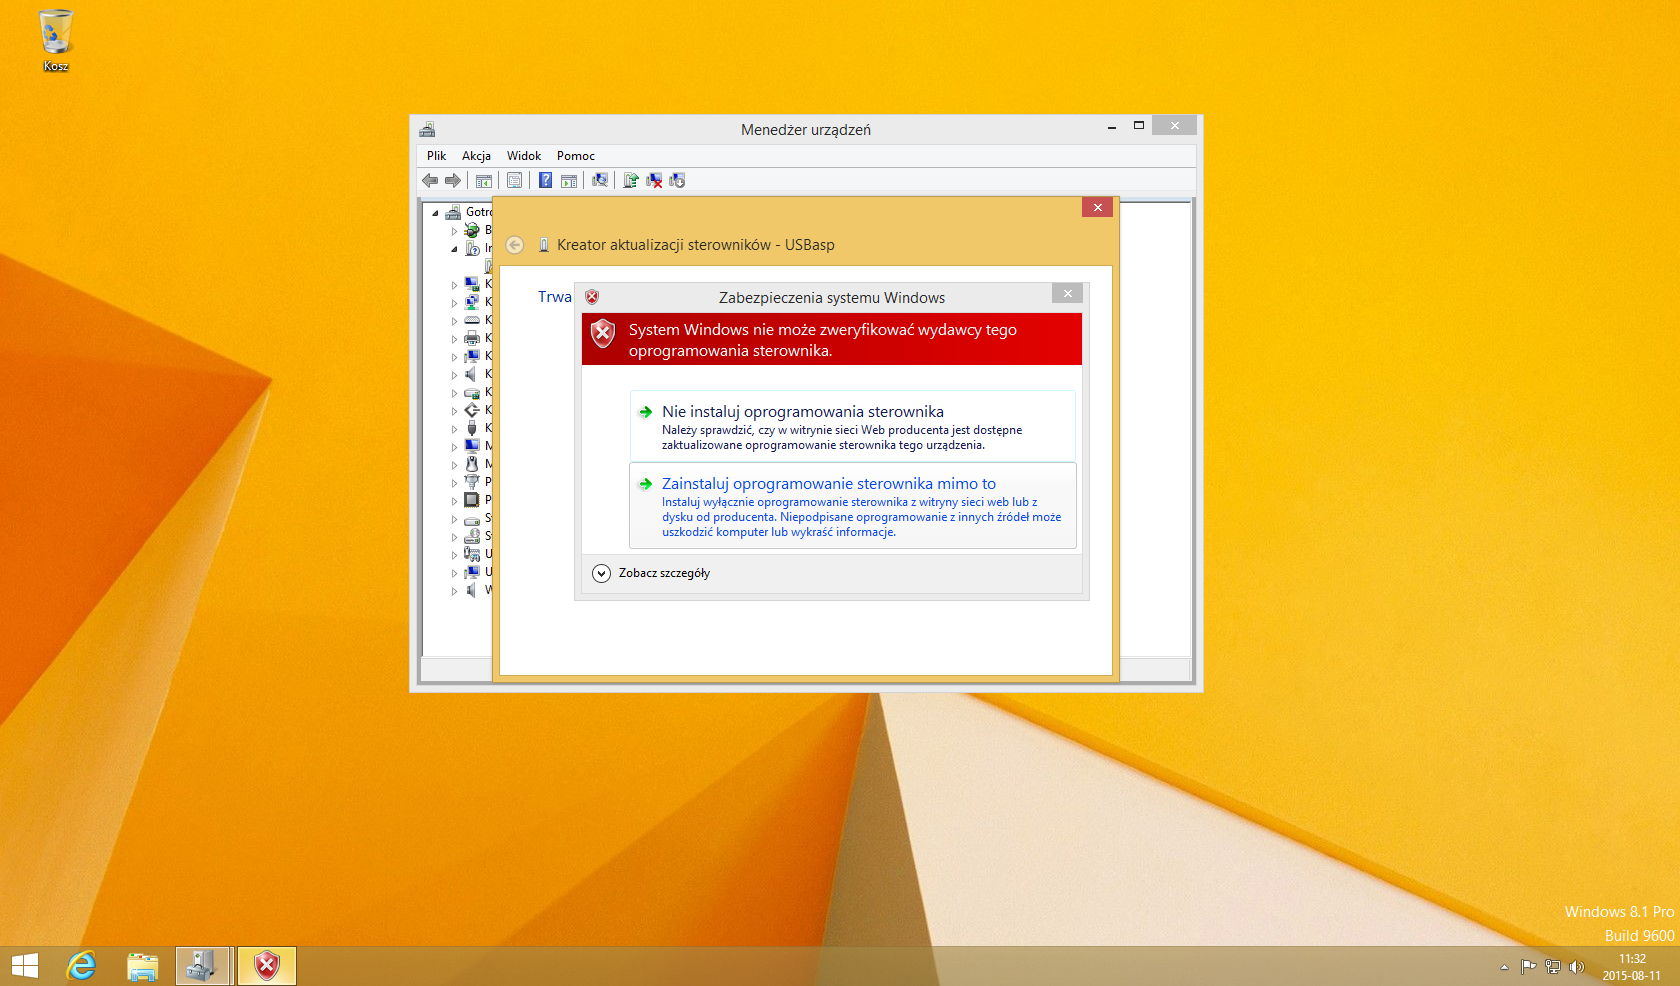Select the mouse category icon in device tree
This screenshot has height=986, width=1680.
click(472, 464)
